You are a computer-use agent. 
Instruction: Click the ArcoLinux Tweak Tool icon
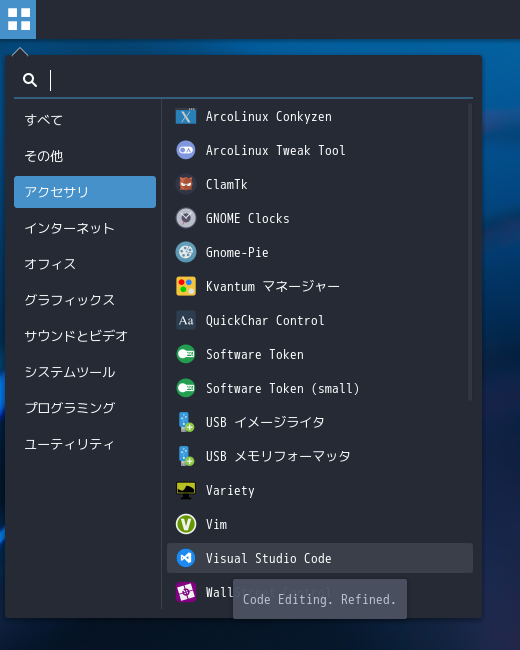[x=186, y=150]
